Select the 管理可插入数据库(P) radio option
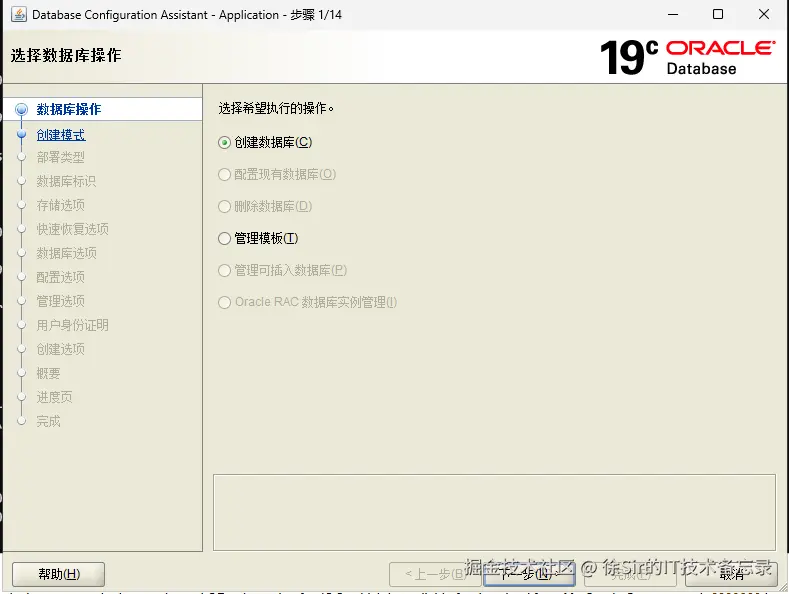Viewport: 789px width, 594px height. [x=224, y=270]
